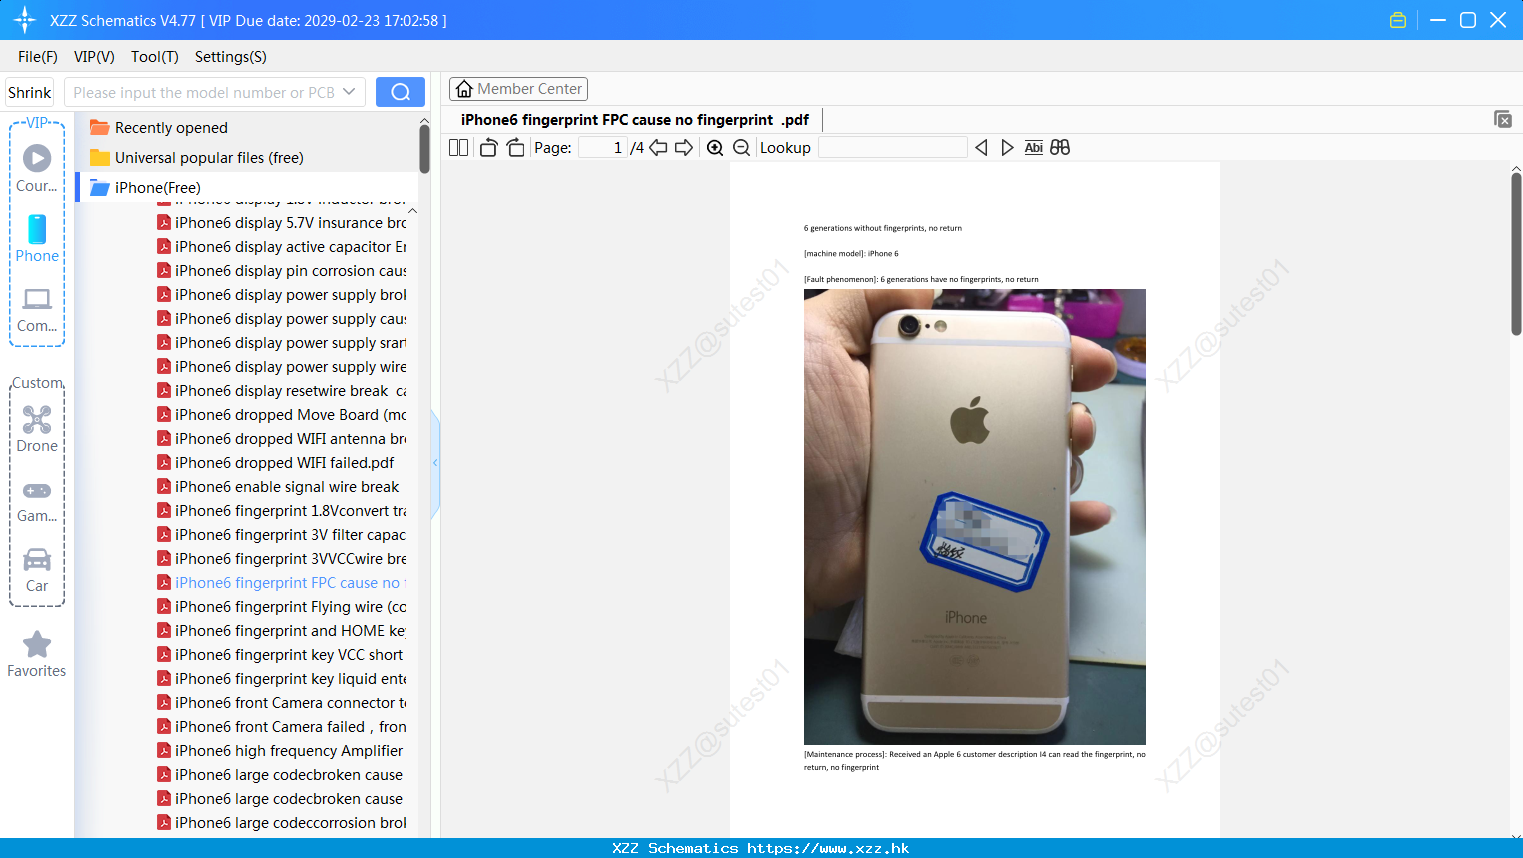This screenshot has height=858, width=1523.
Task: Toggle two-page layout view icon
Action: [x=459, y=148]
